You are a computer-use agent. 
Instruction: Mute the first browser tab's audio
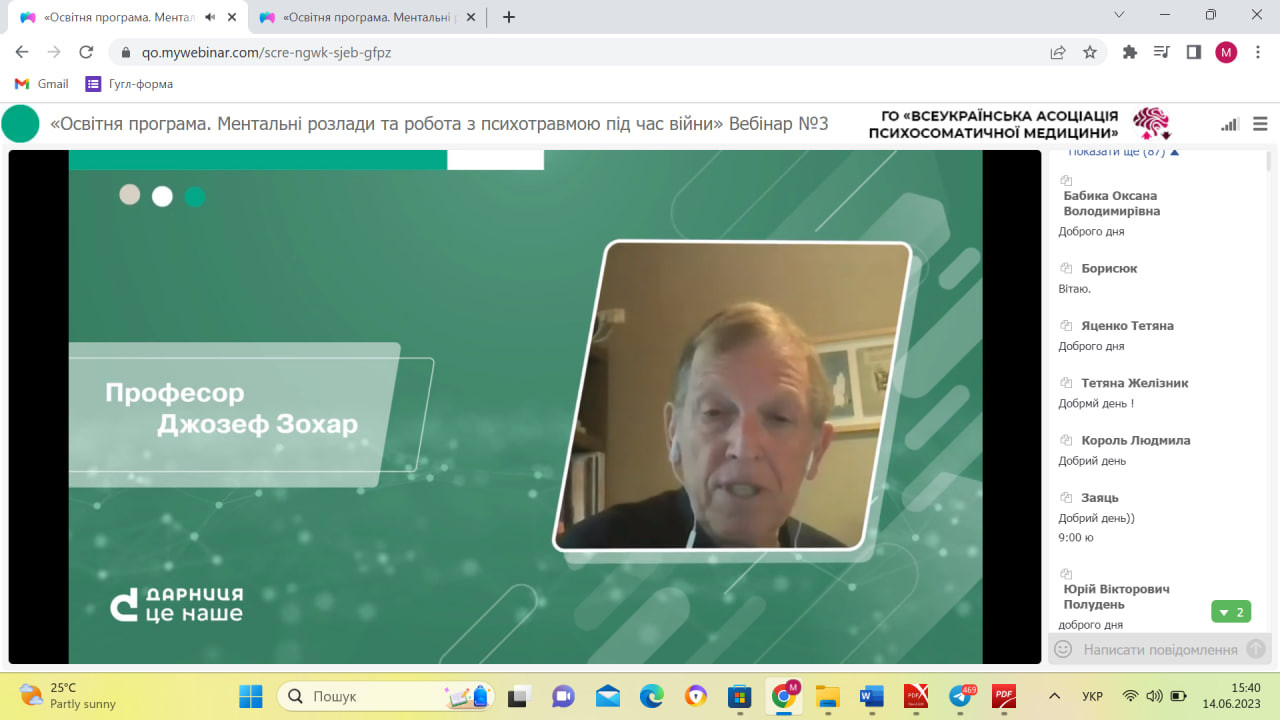click(210, 17)
